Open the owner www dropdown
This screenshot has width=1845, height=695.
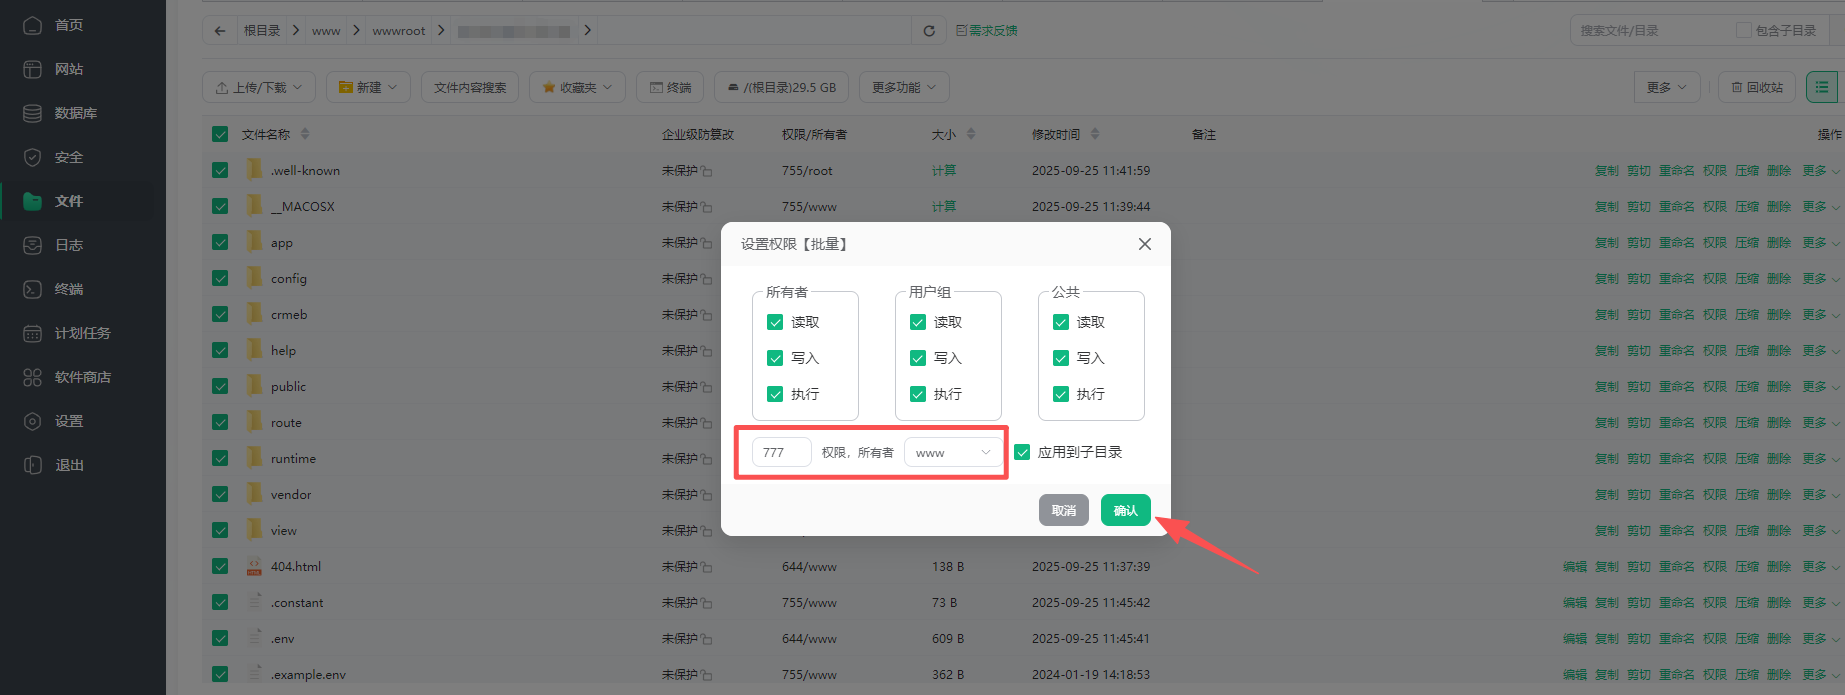click(x=953, y=453)
